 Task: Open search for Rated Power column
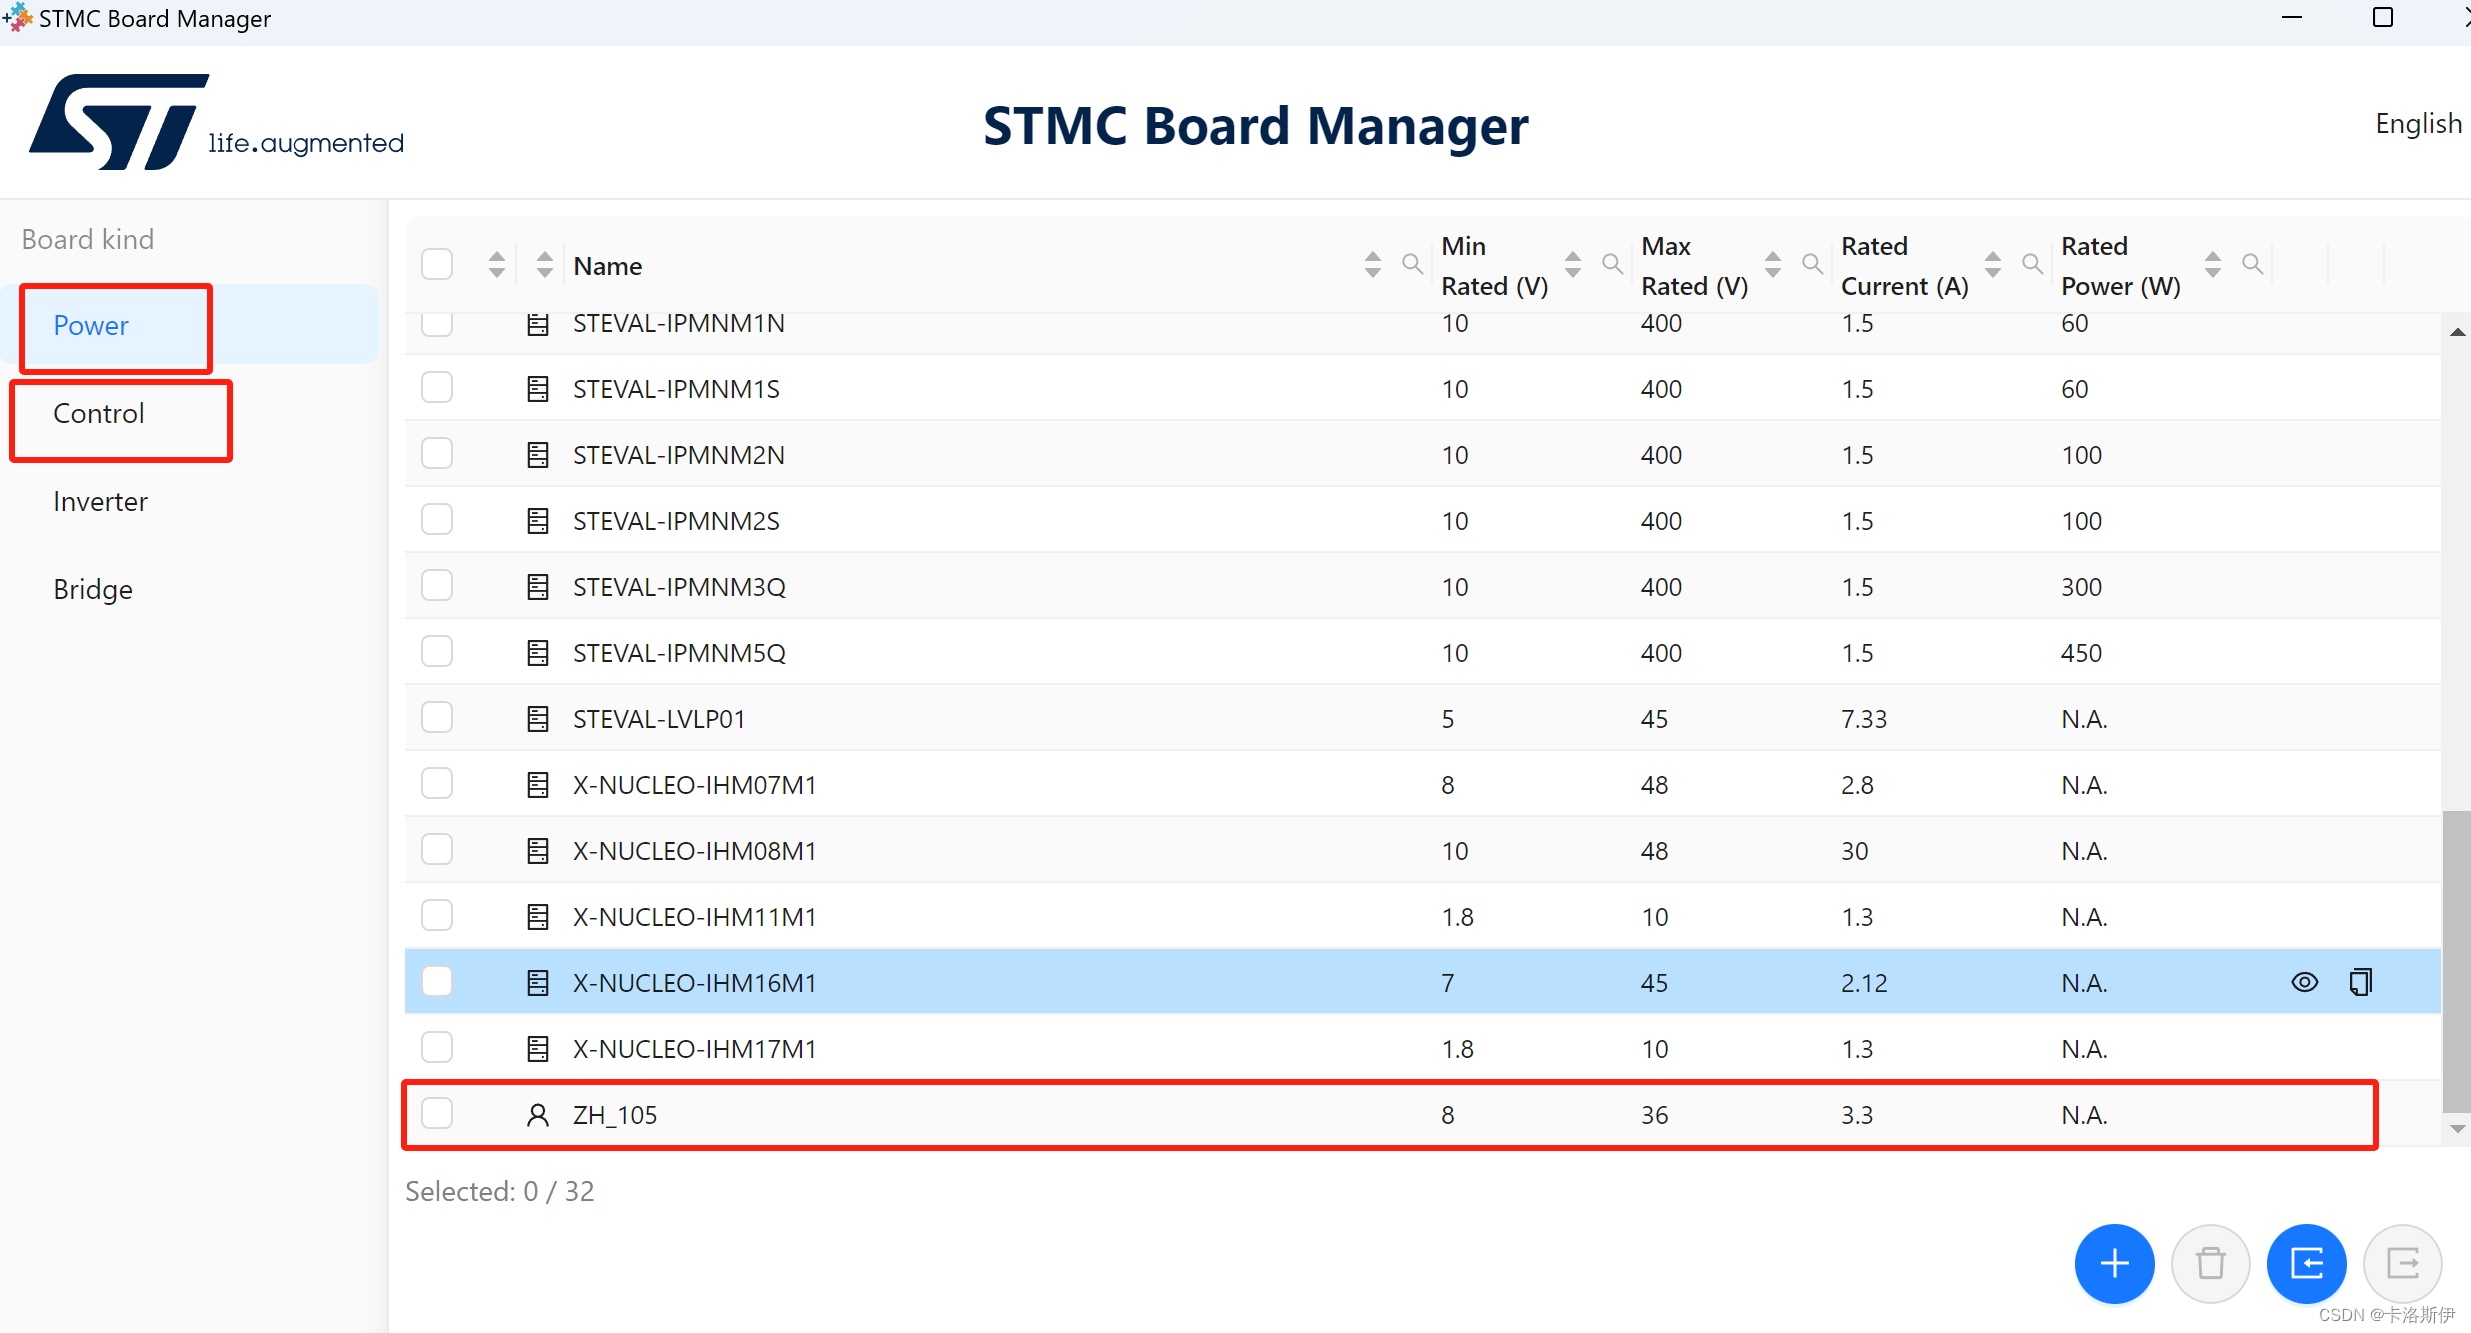coord(2252,264)
